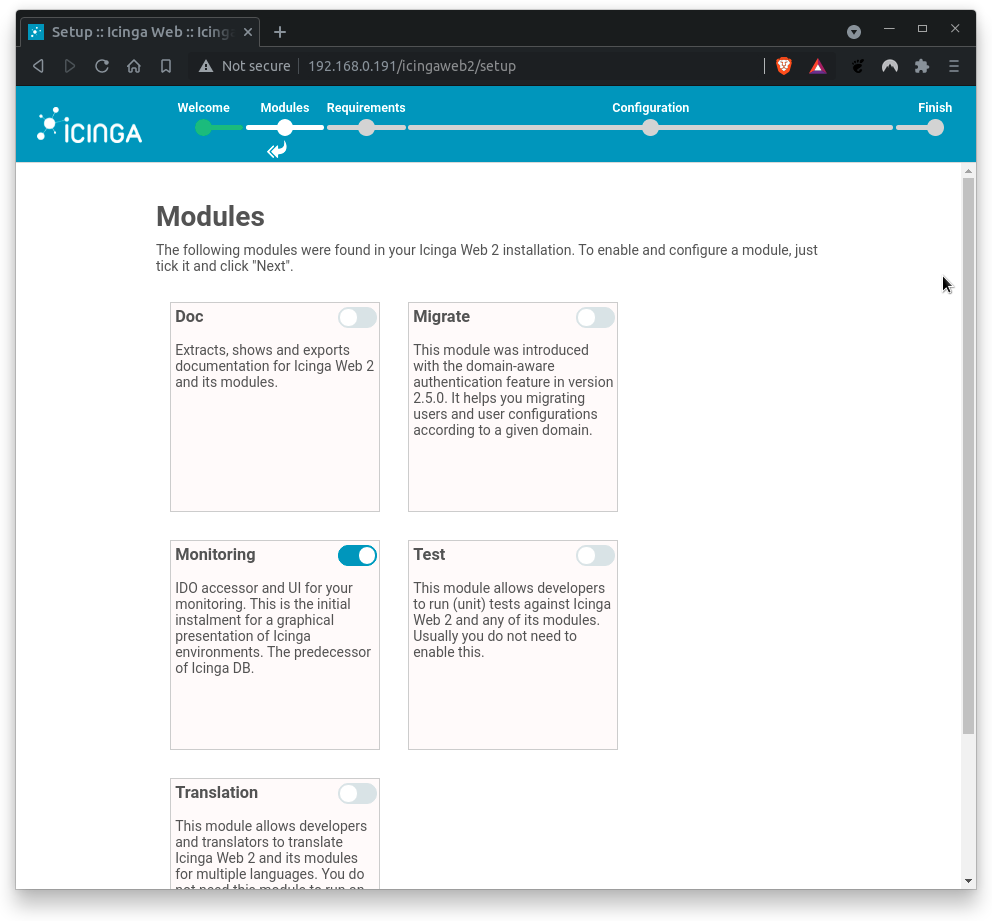Click the bookmark icon next to the address bar
This screenshot has width=992, height=921.
click(x=166, y=66)
